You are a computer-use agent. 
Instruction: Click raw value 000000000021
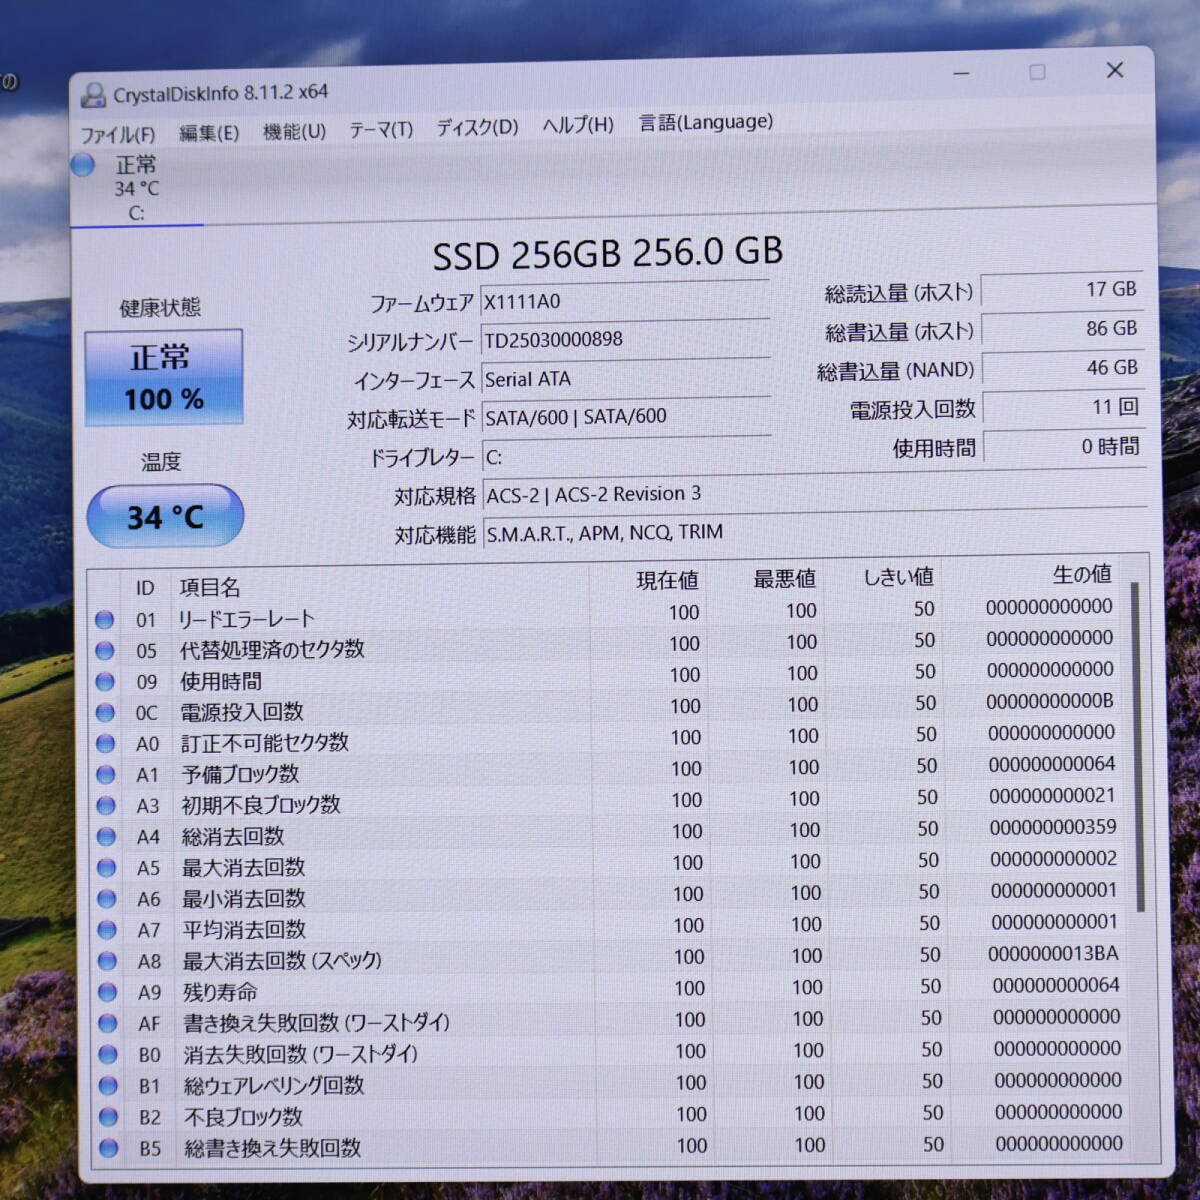pos(1052,796)
